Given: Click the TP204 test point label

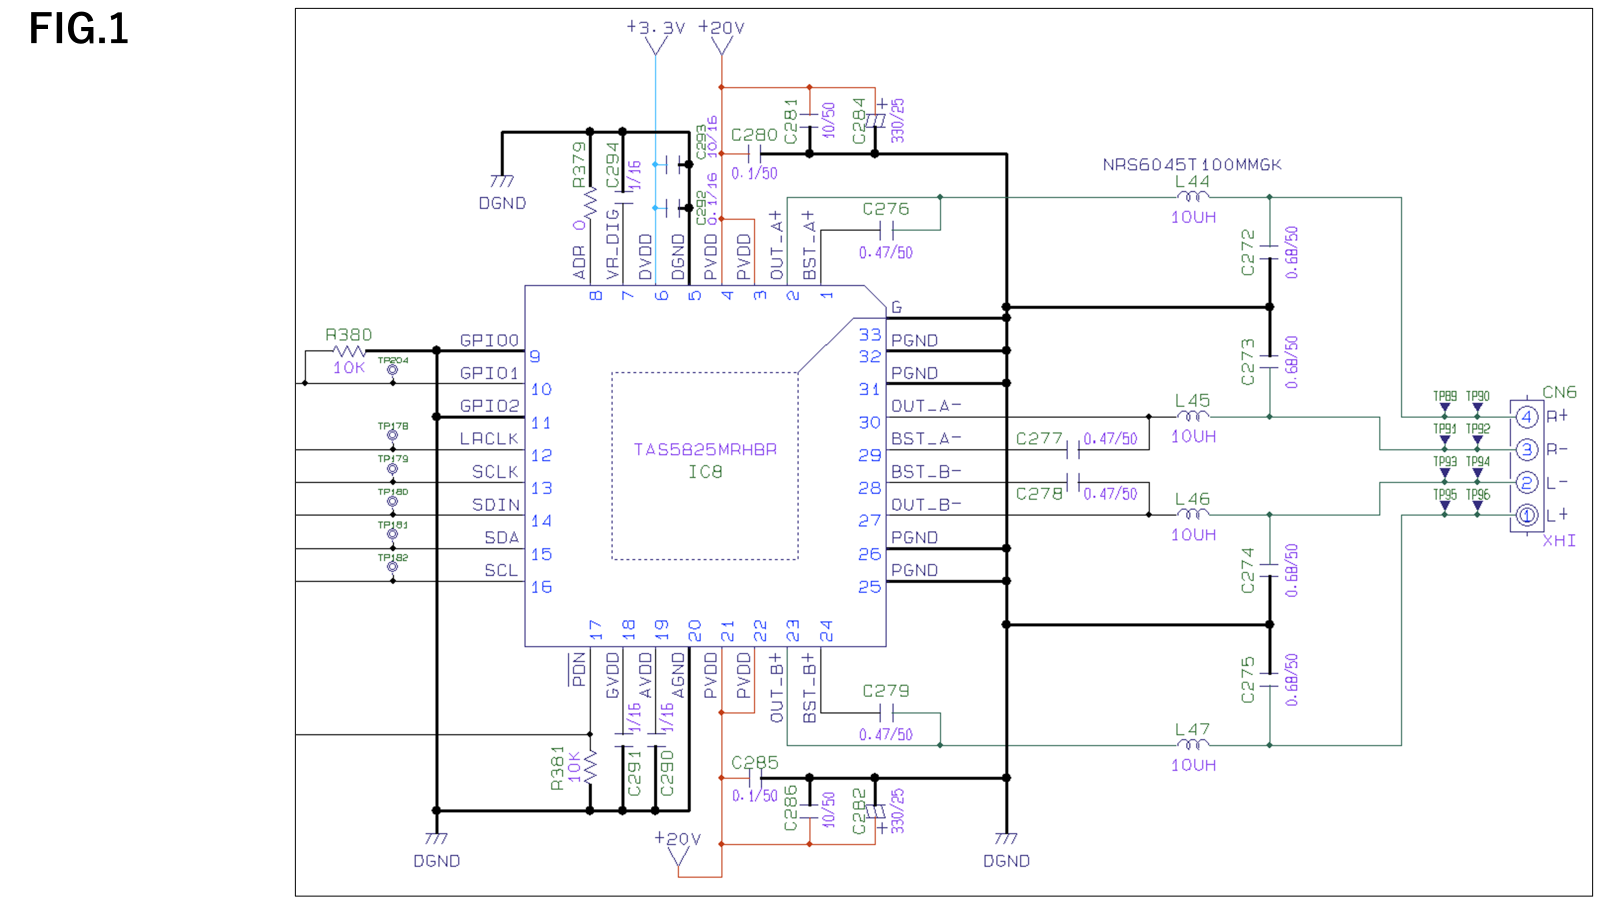Looking at the screenshot, I should [393, 360].
